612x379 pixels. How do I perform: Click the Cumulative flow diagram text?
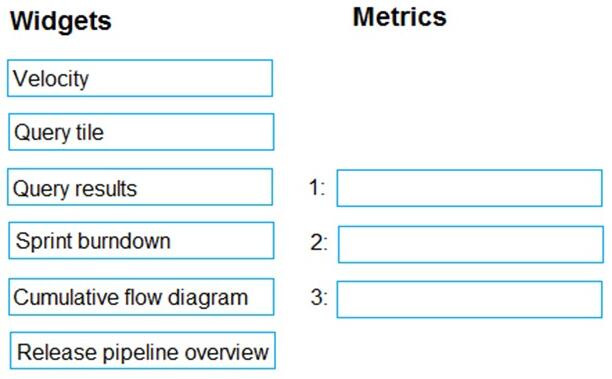[131, 298]
